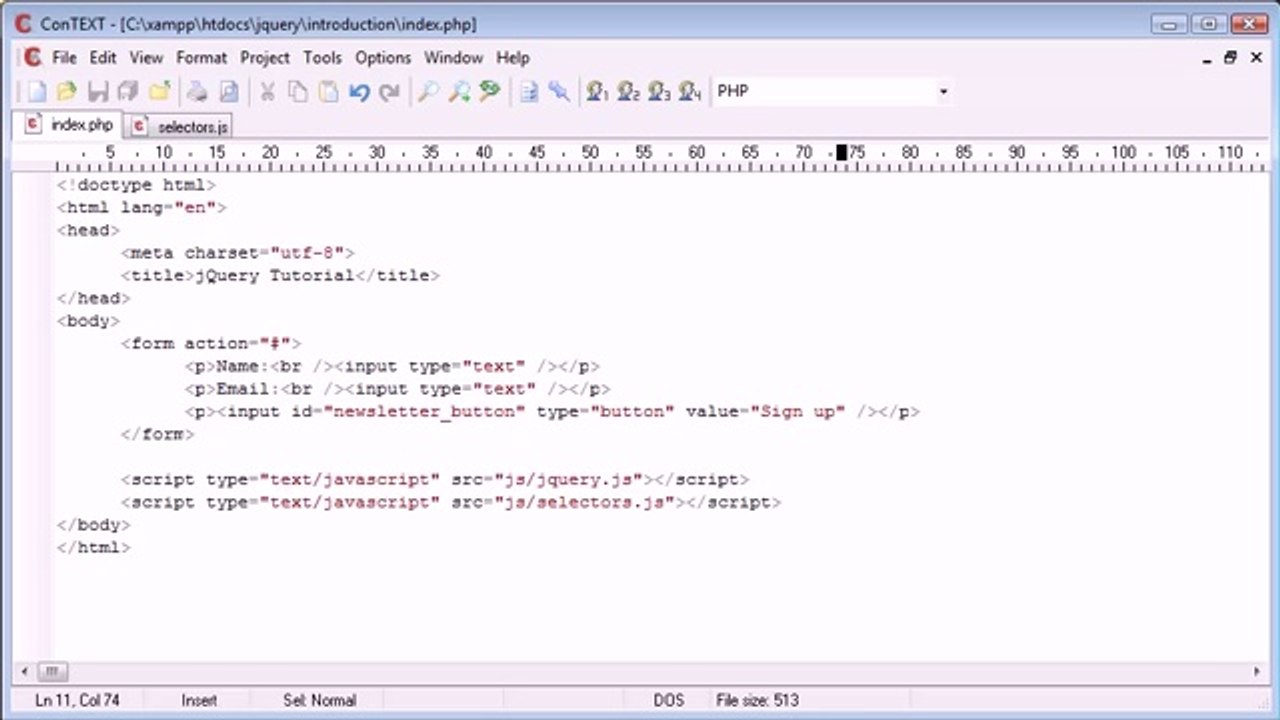1280x720 pixels.
Task: Open the Format menu
Action: (x=202, y=58)
